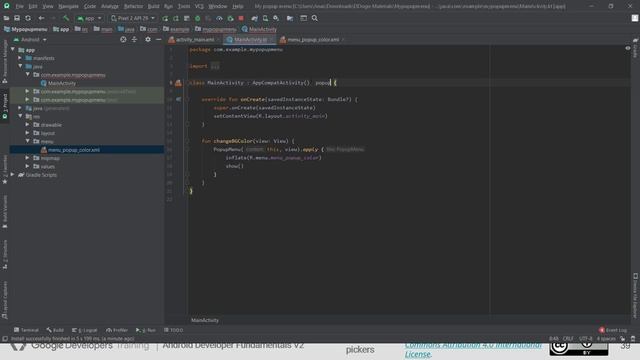
Task: Collapse the app module node
Action: 13,50
